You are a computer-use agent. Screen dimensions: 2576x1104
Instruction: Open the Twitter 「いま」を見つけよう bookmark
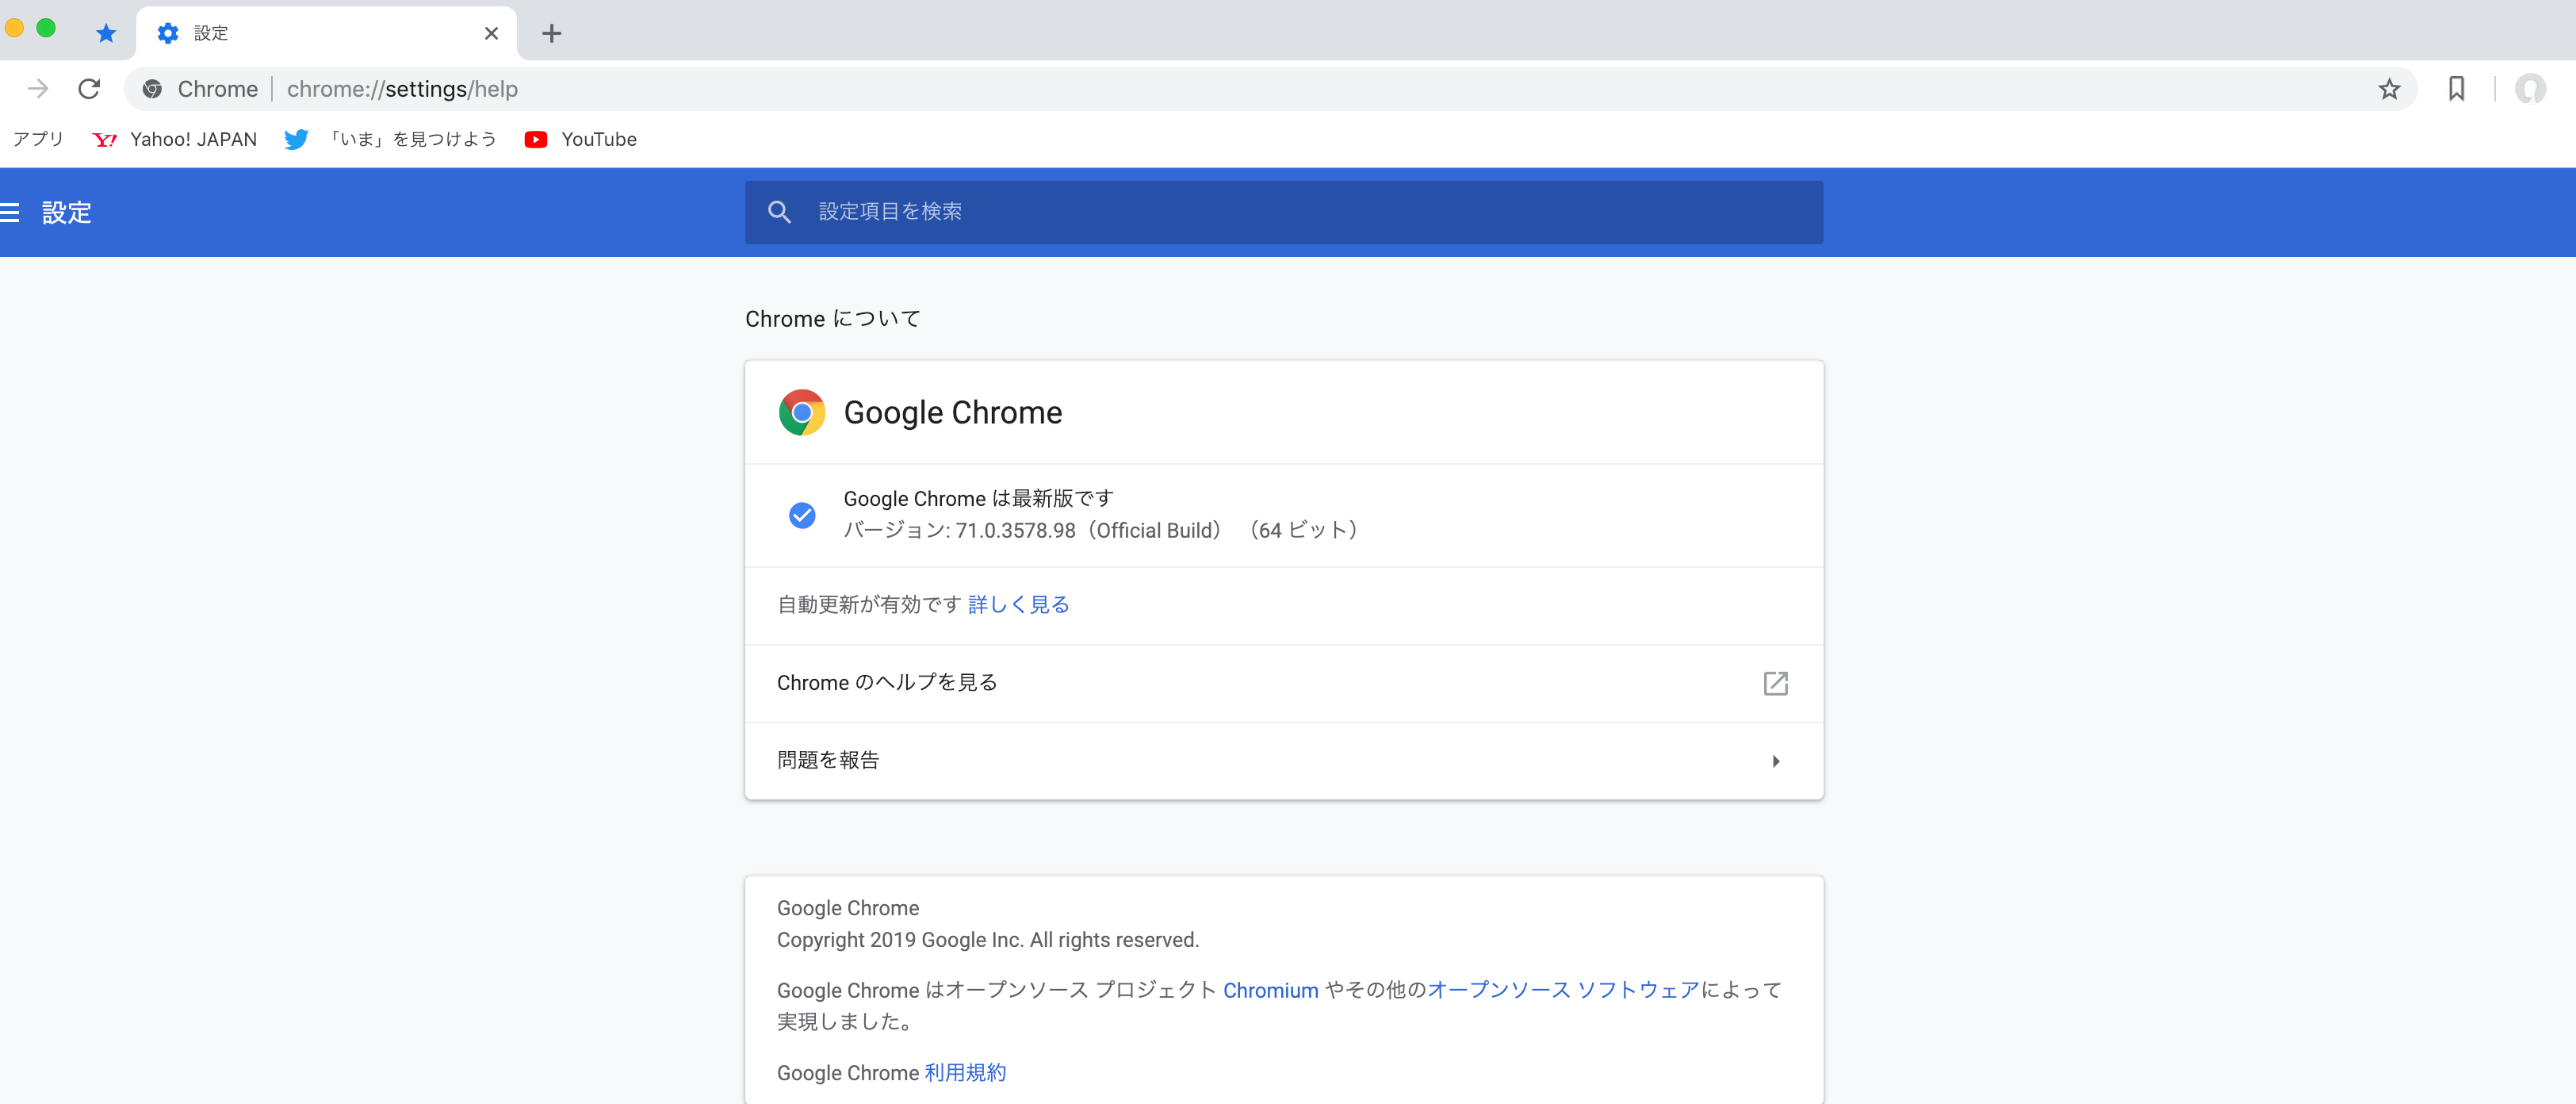[x=391, y=139]
